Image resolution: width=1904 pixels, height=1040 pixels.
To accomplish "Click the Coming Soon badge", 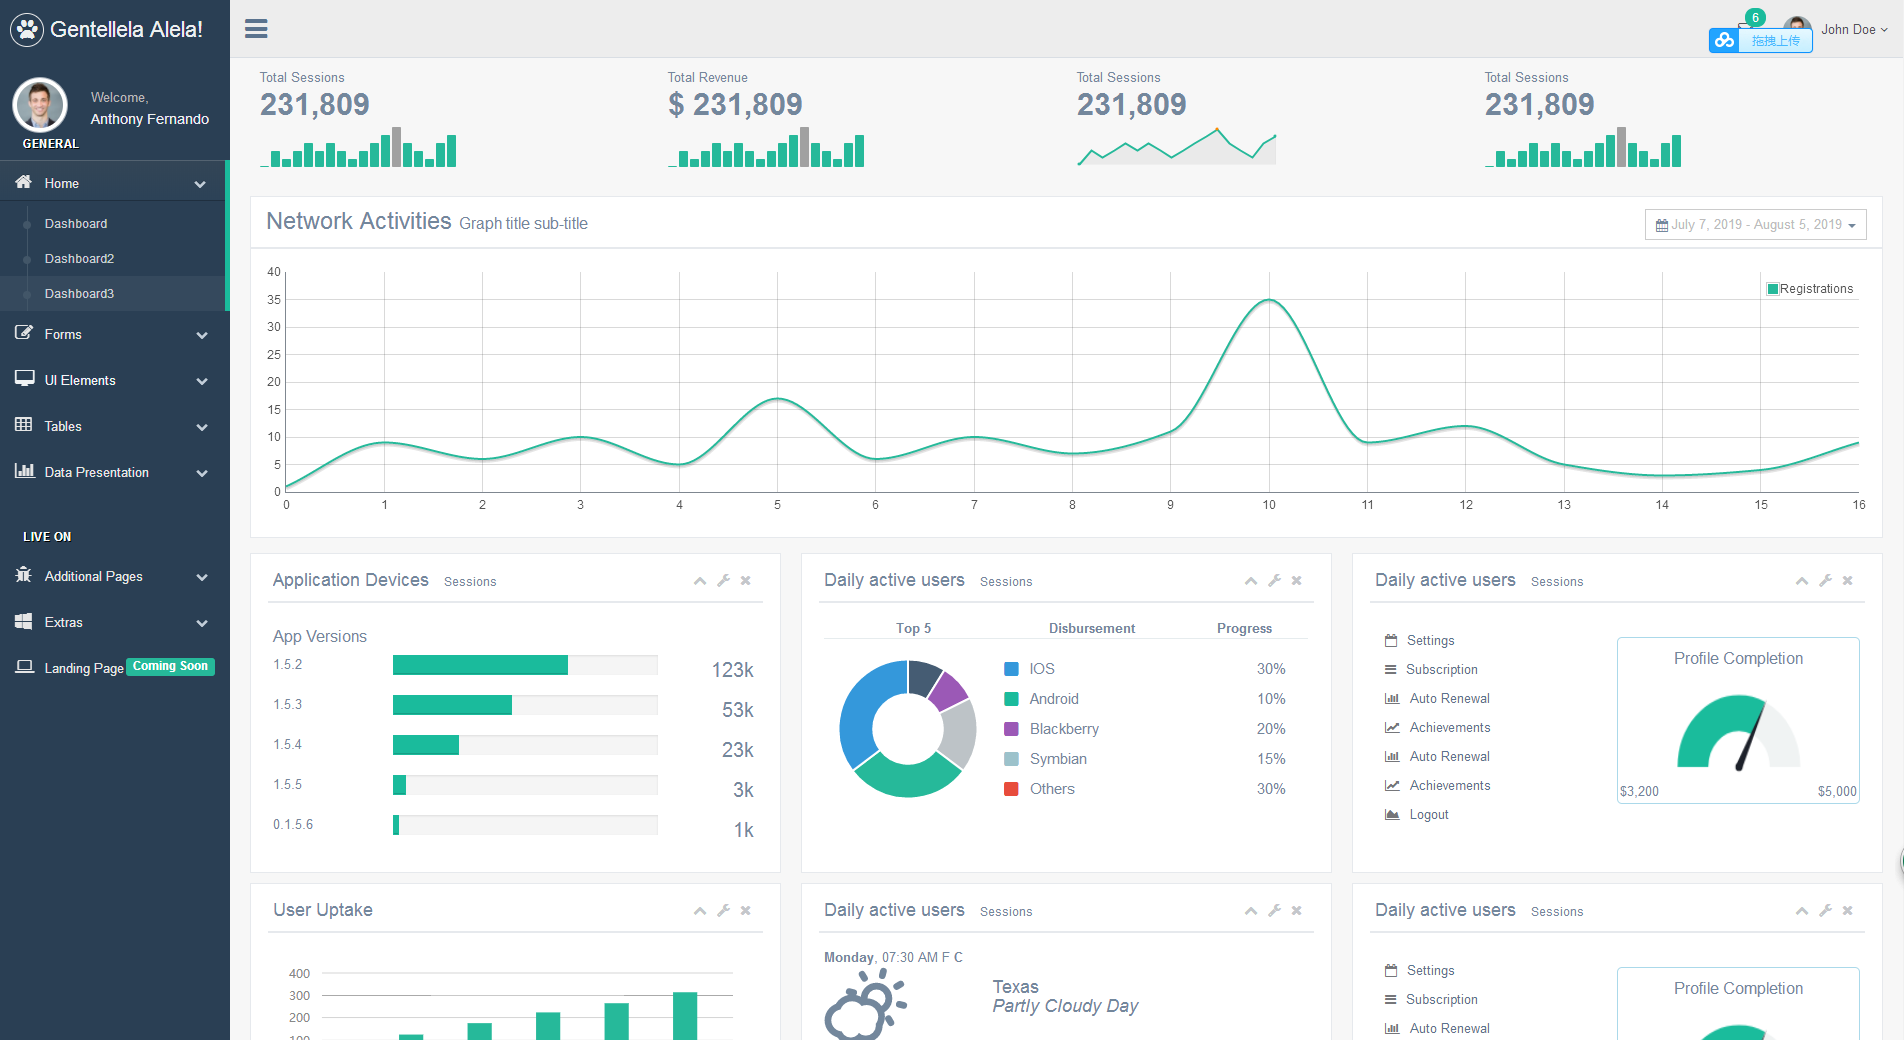I will click(171, 666).
